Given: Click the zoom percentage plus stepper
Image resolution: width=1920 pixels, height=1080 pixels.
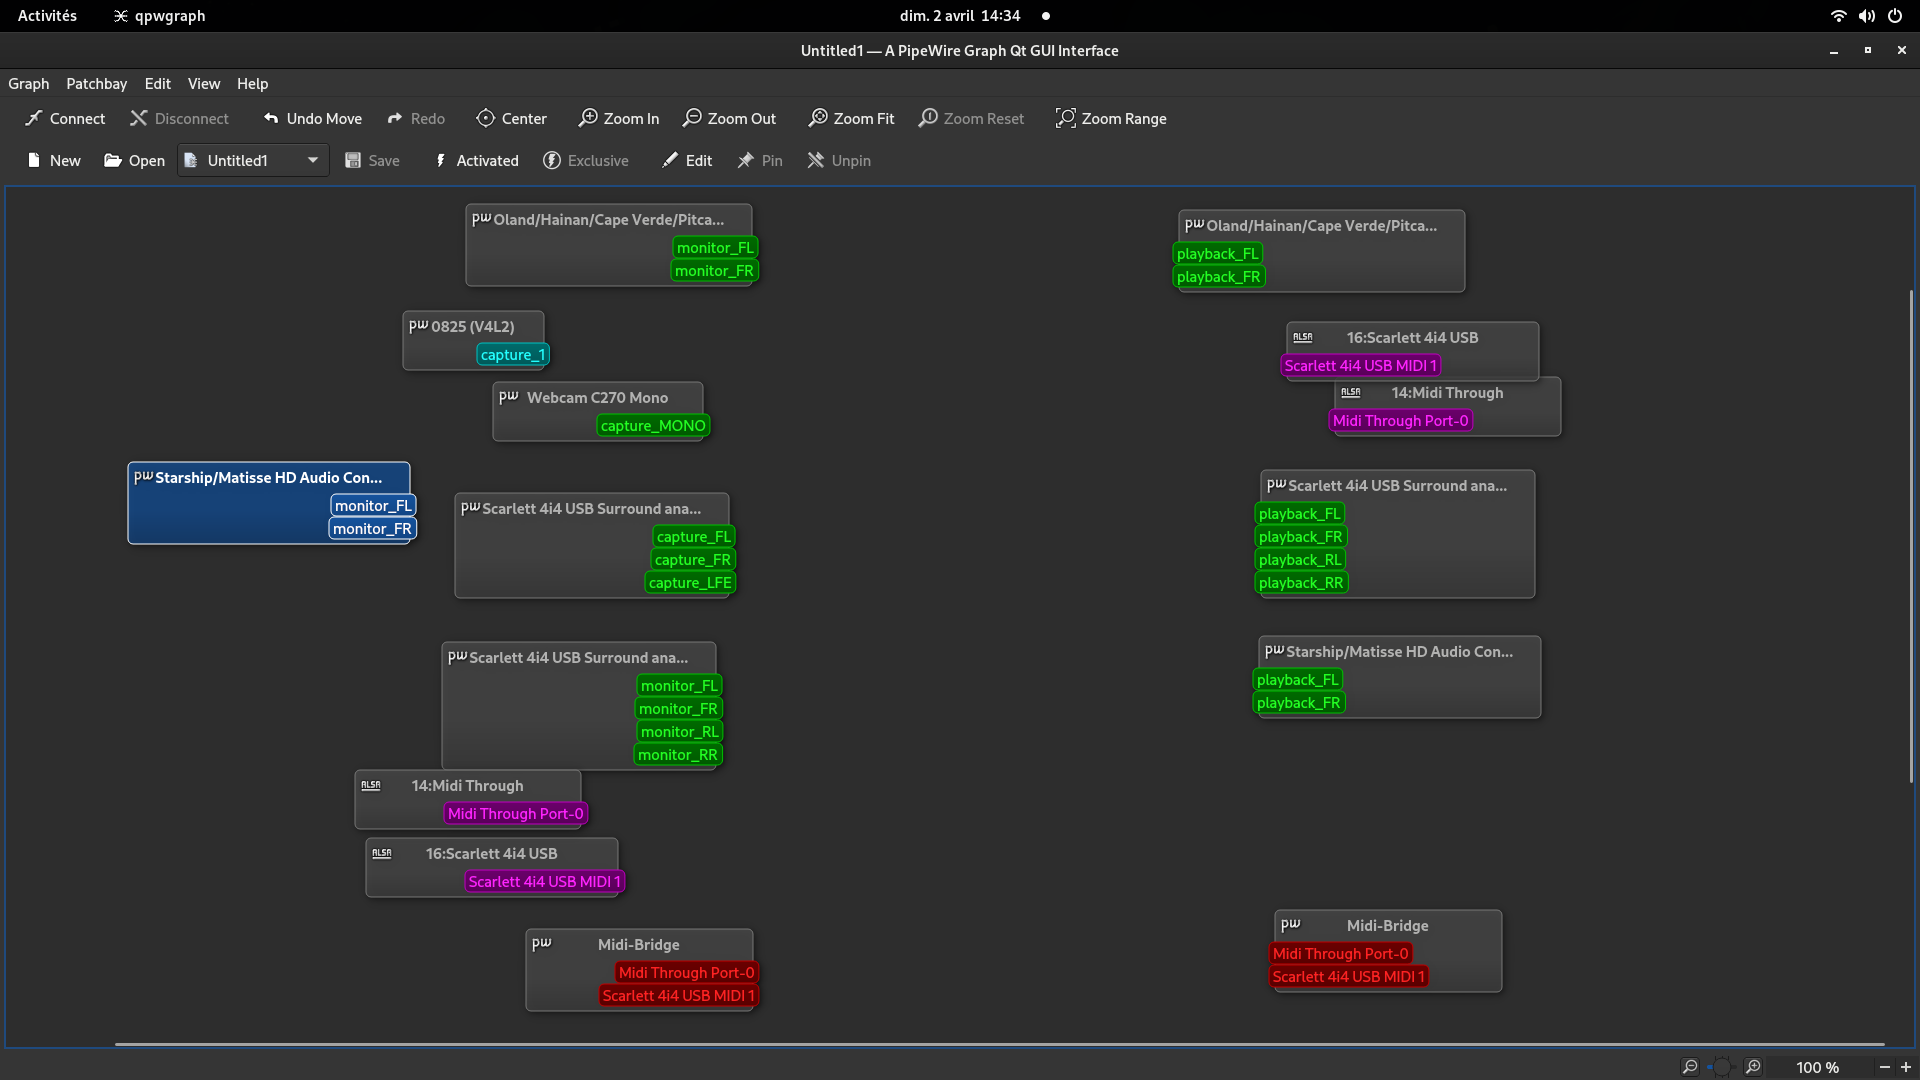Looking at the screenshot, I should click(x=1906, y=1067).
